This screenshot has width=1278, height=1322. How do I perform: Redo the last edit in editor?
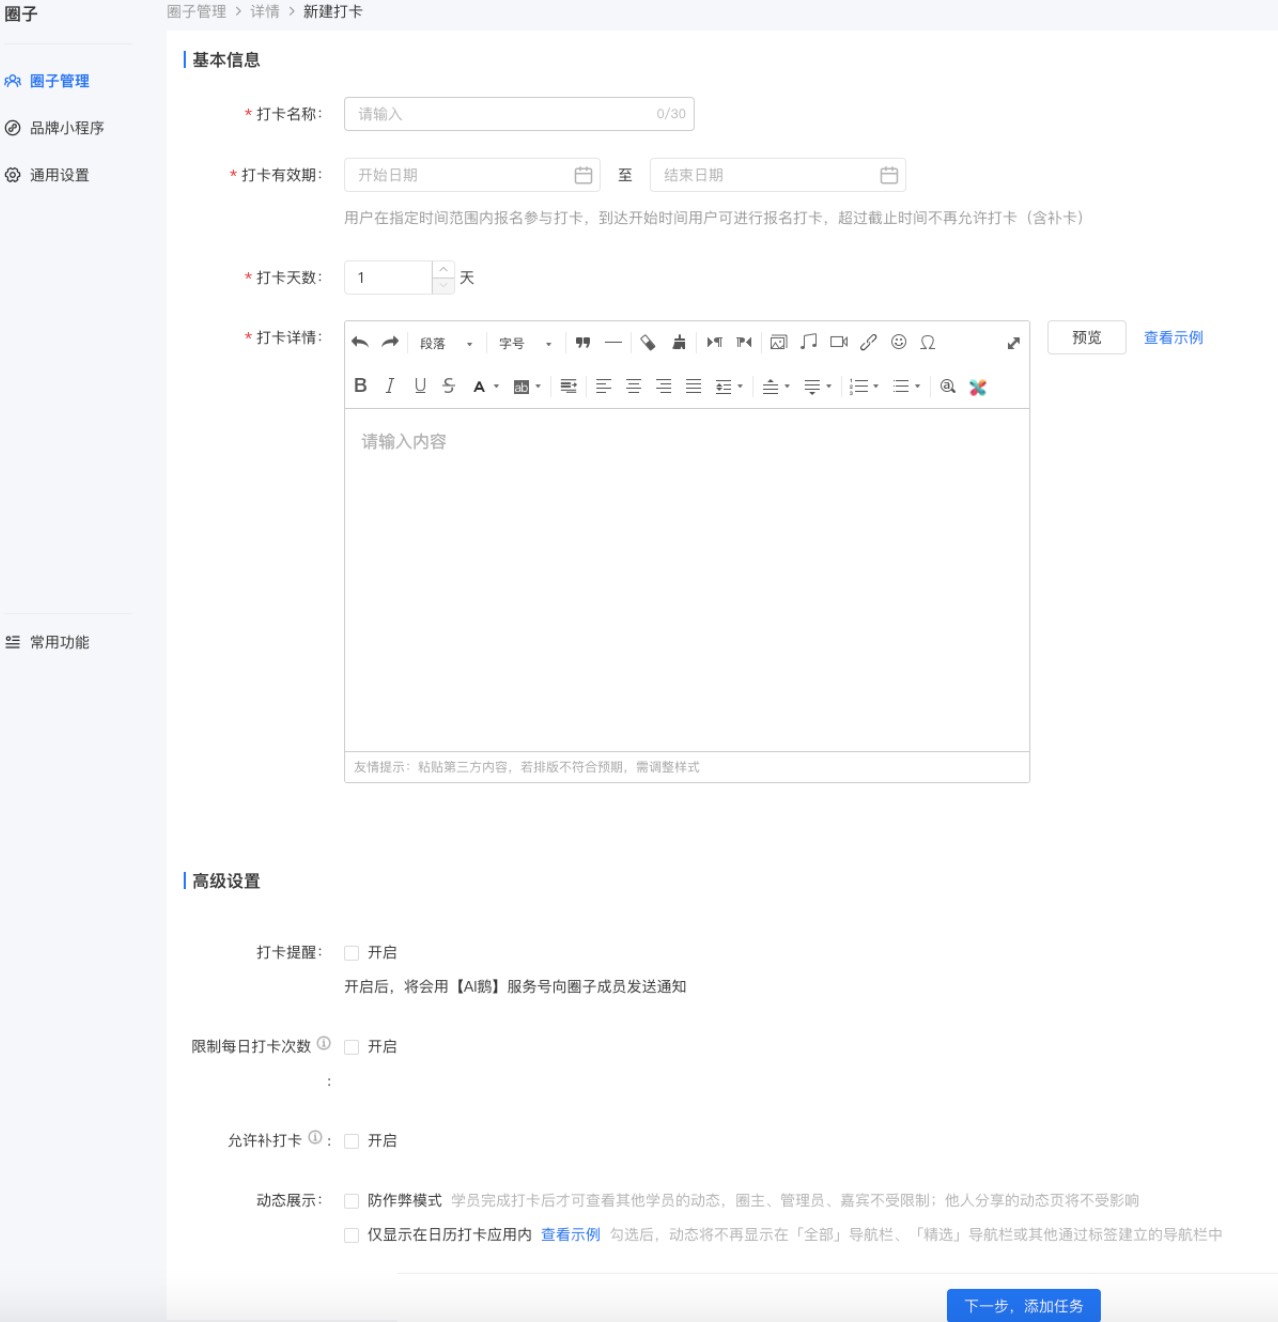[390, 342]
